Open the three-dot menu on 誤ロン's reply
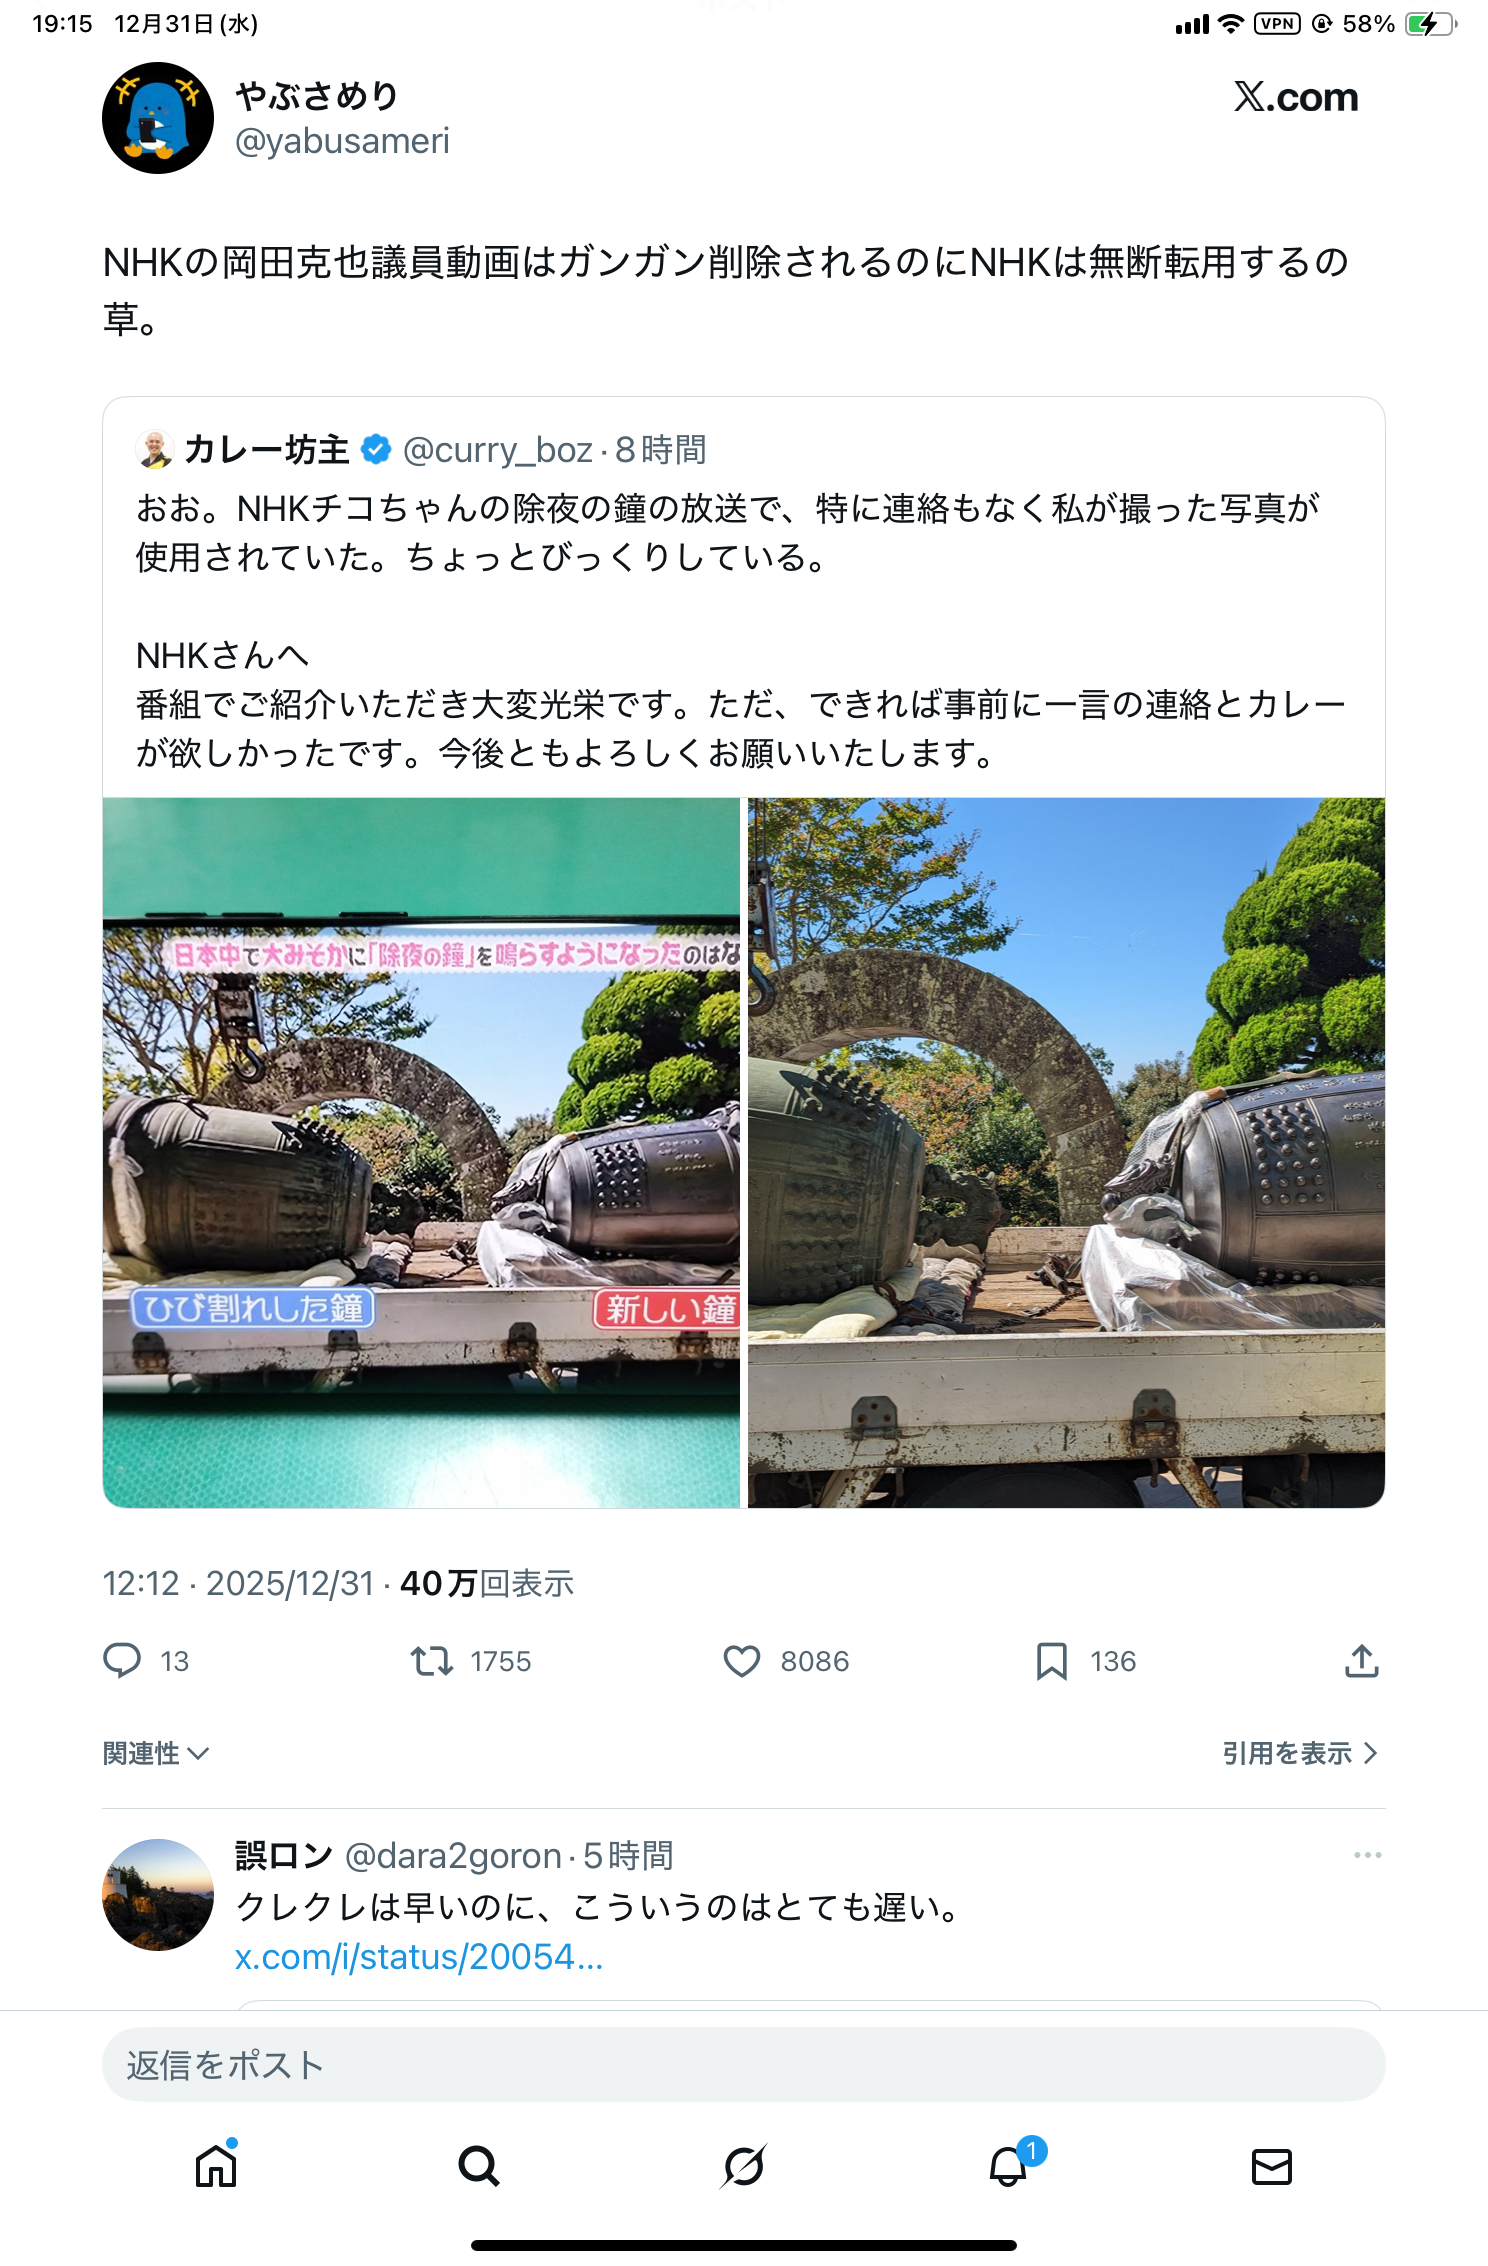This screenshot has width=1488, height=2266. click(1367, 1855)
